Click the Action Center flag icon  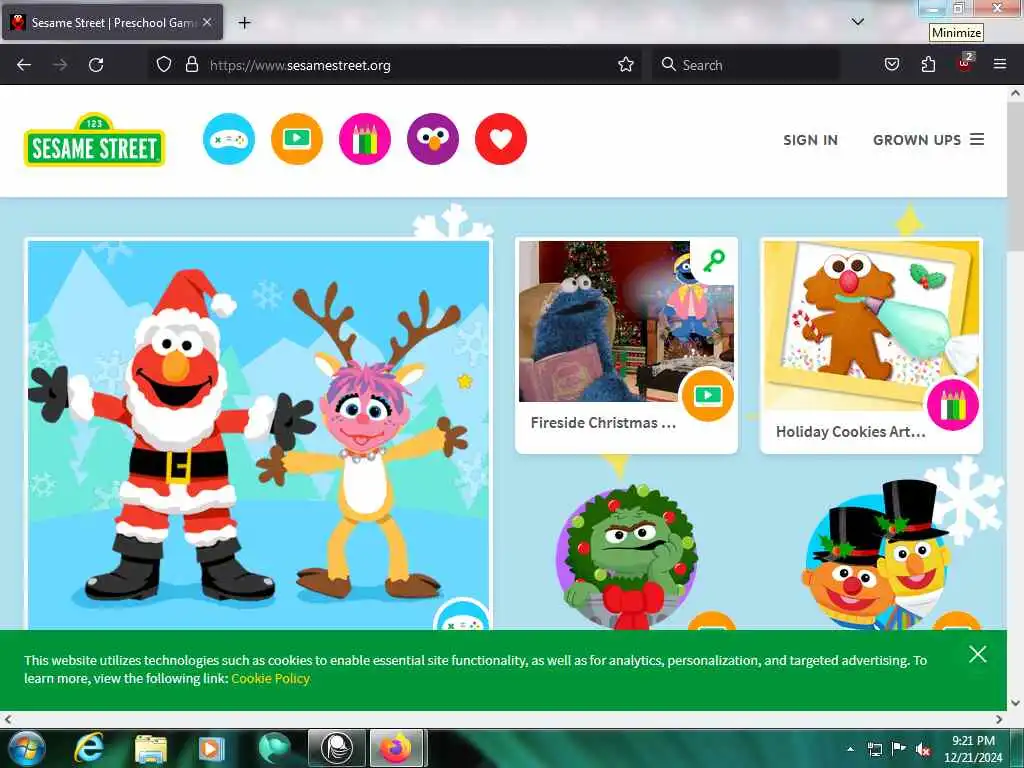(x=899, y=749)
